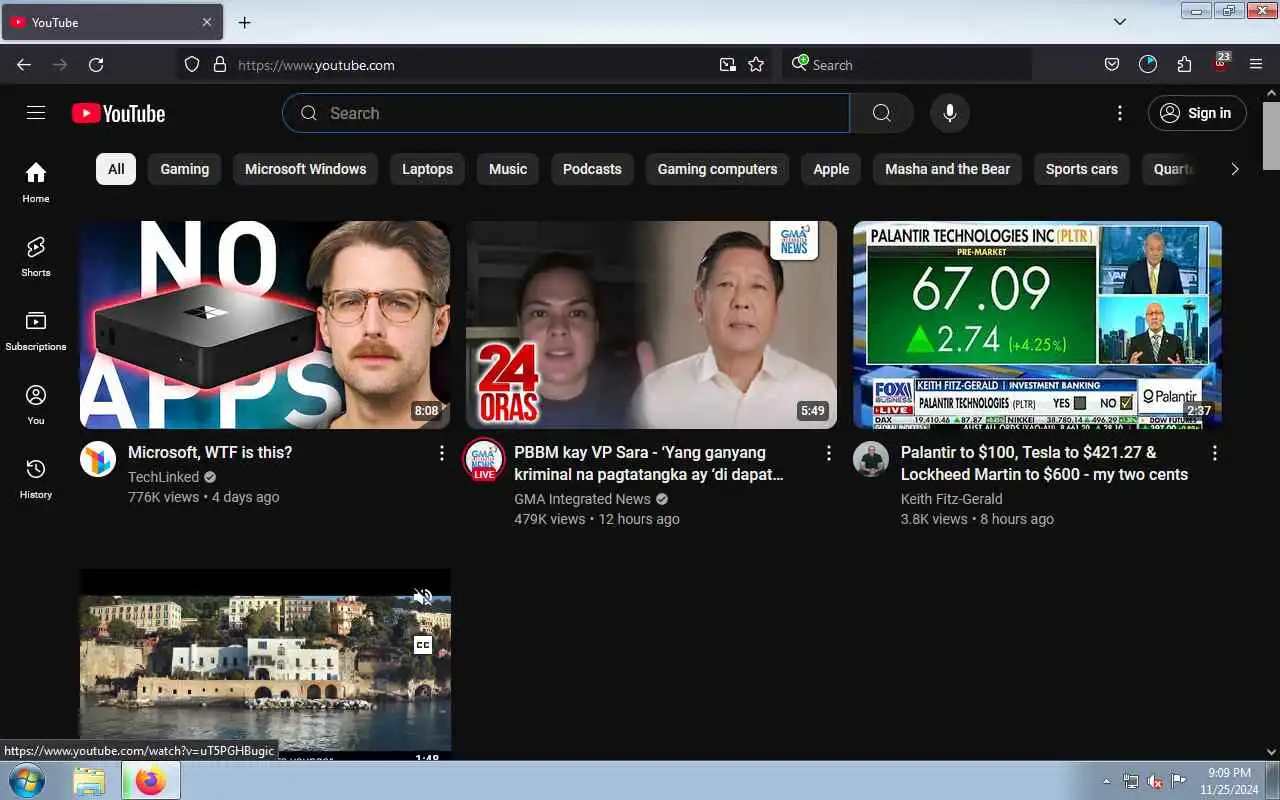The width and height of the screenshot is (1280, 800).
Task: Open 'Microsoft, WTF is this?' video title
Action: tap(210, 453)
